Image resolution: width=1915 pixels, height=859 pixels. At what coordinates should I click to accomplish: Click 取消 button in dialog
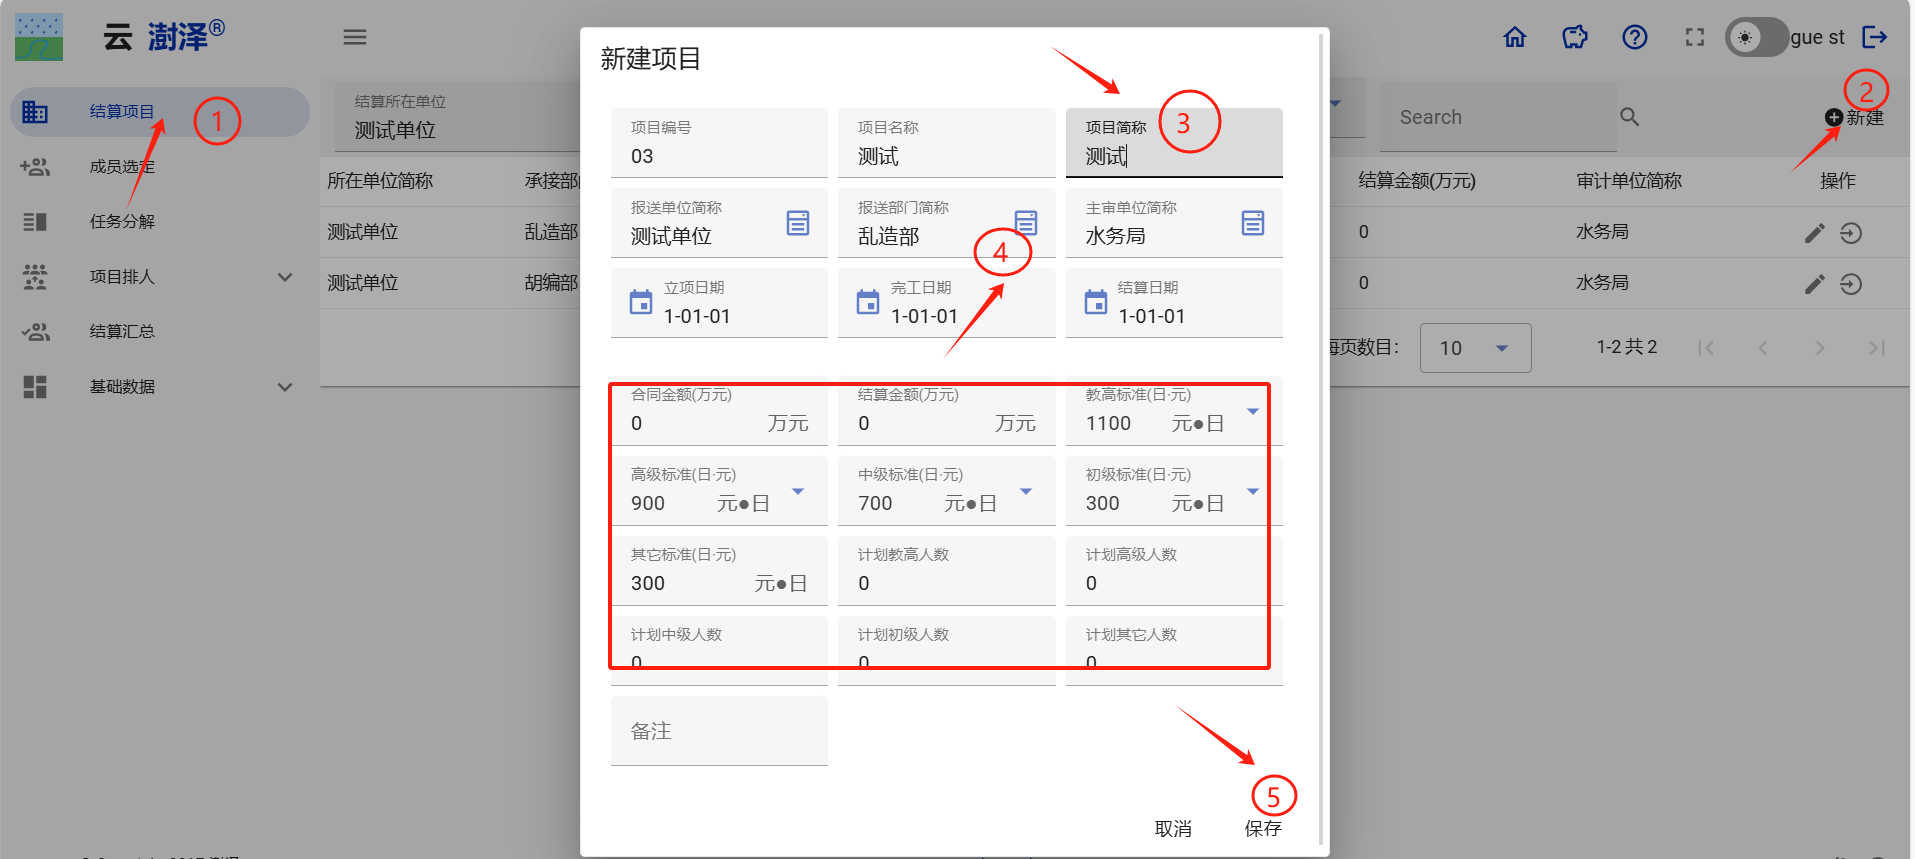[1172, 828]
